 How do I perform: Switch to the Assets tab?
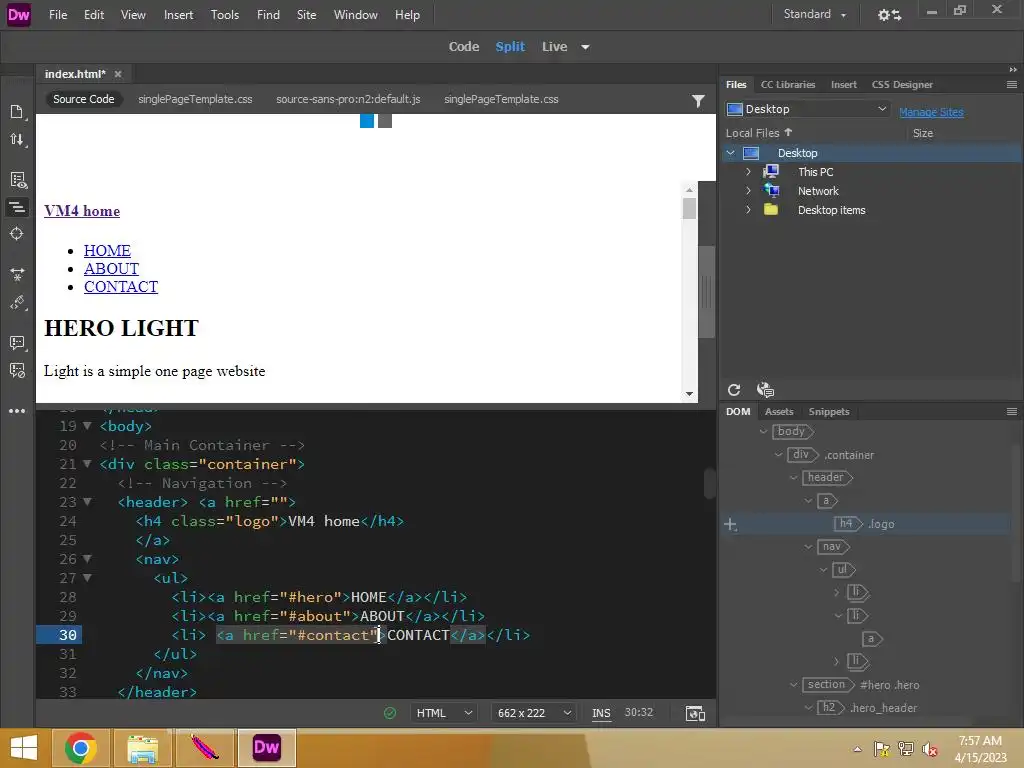pos(779,411)
